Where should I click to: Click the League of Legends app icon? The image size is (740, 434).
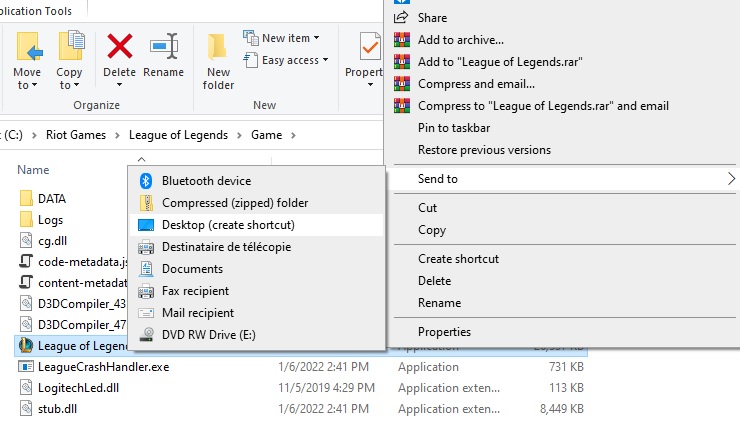pos(25,346)
